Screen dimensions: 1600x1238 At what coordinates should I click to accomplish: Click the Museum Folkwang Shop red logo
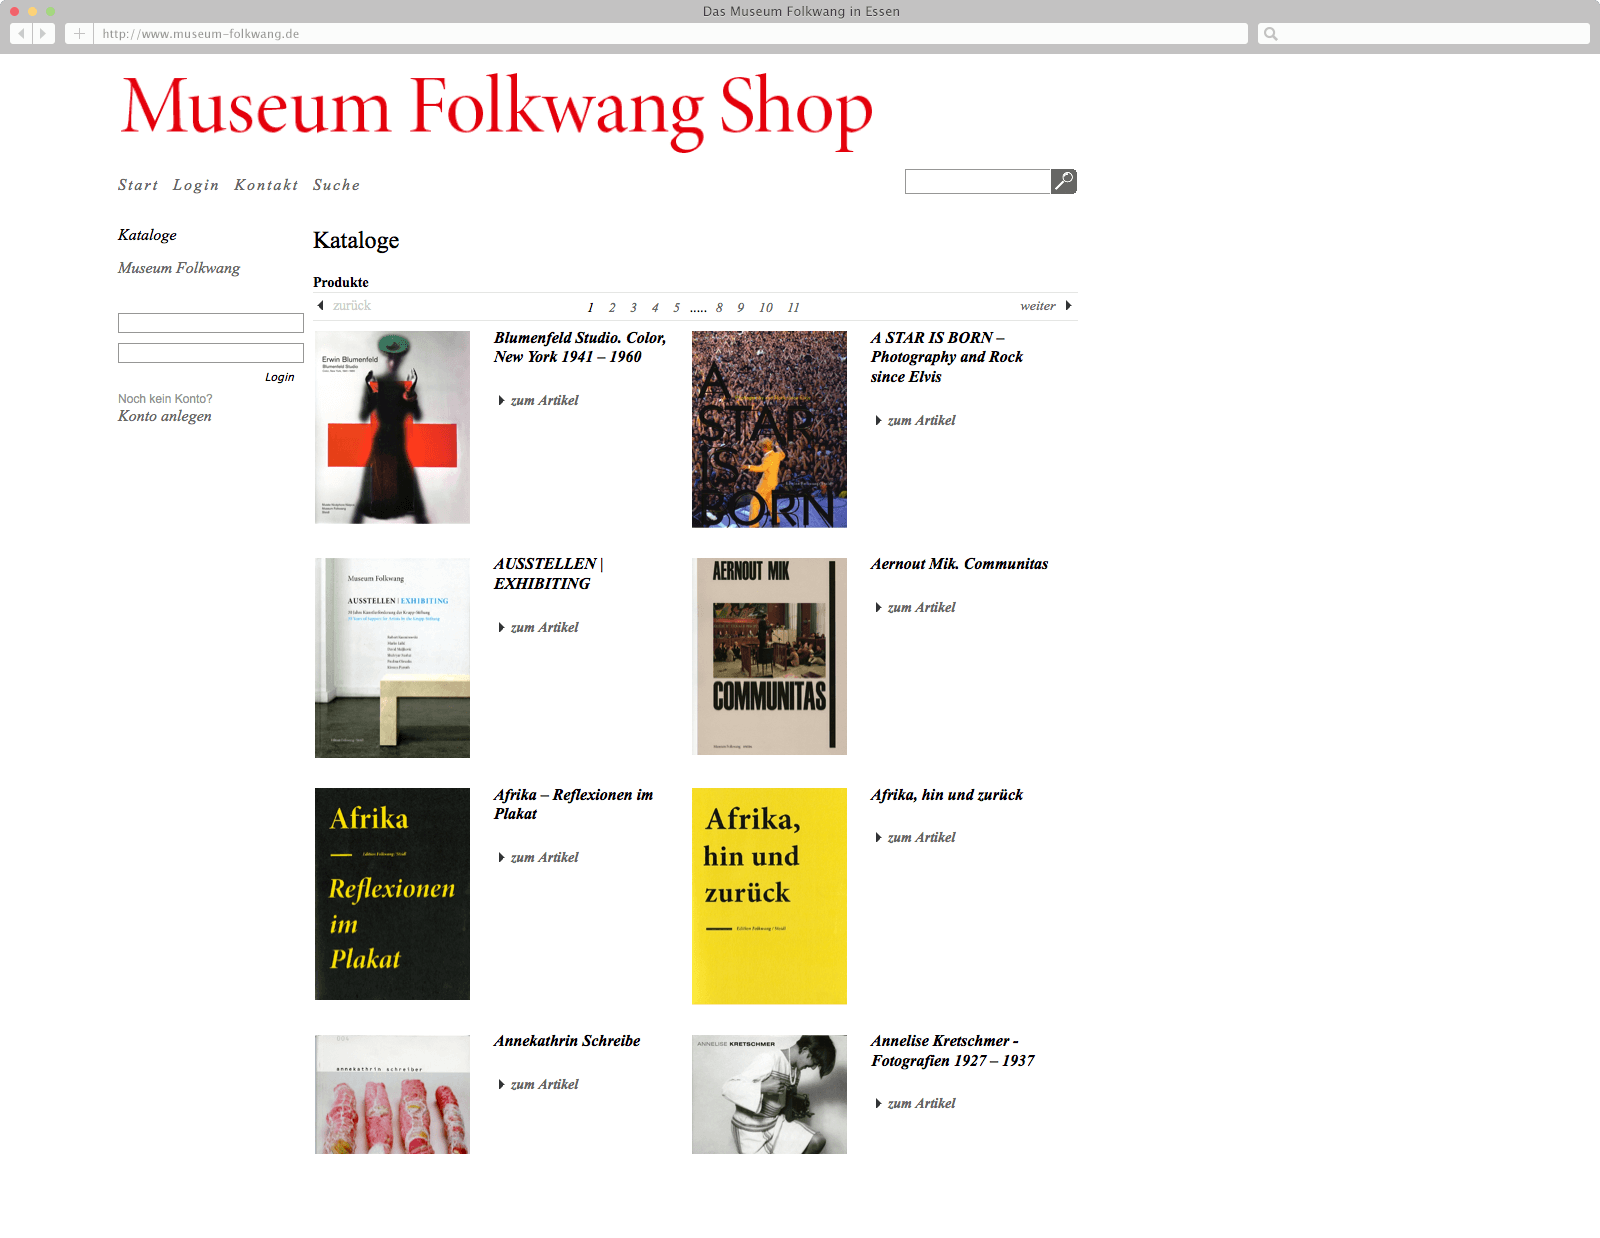(496, 110)
